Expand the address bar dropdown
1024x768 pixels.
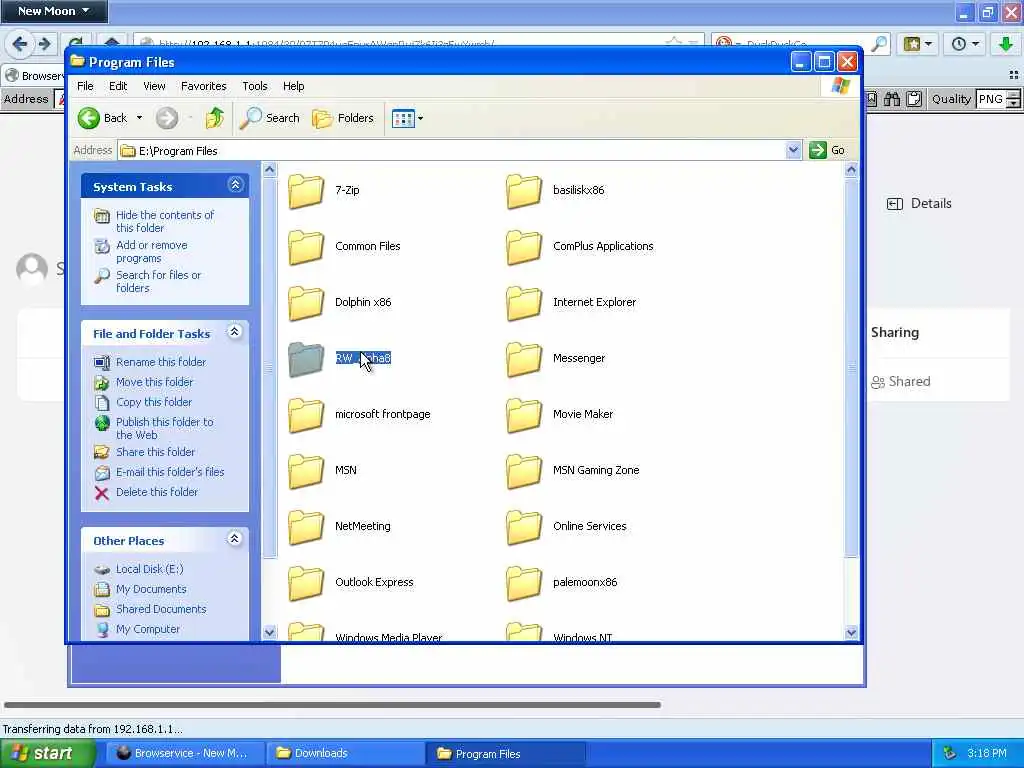tap(793, 150)
